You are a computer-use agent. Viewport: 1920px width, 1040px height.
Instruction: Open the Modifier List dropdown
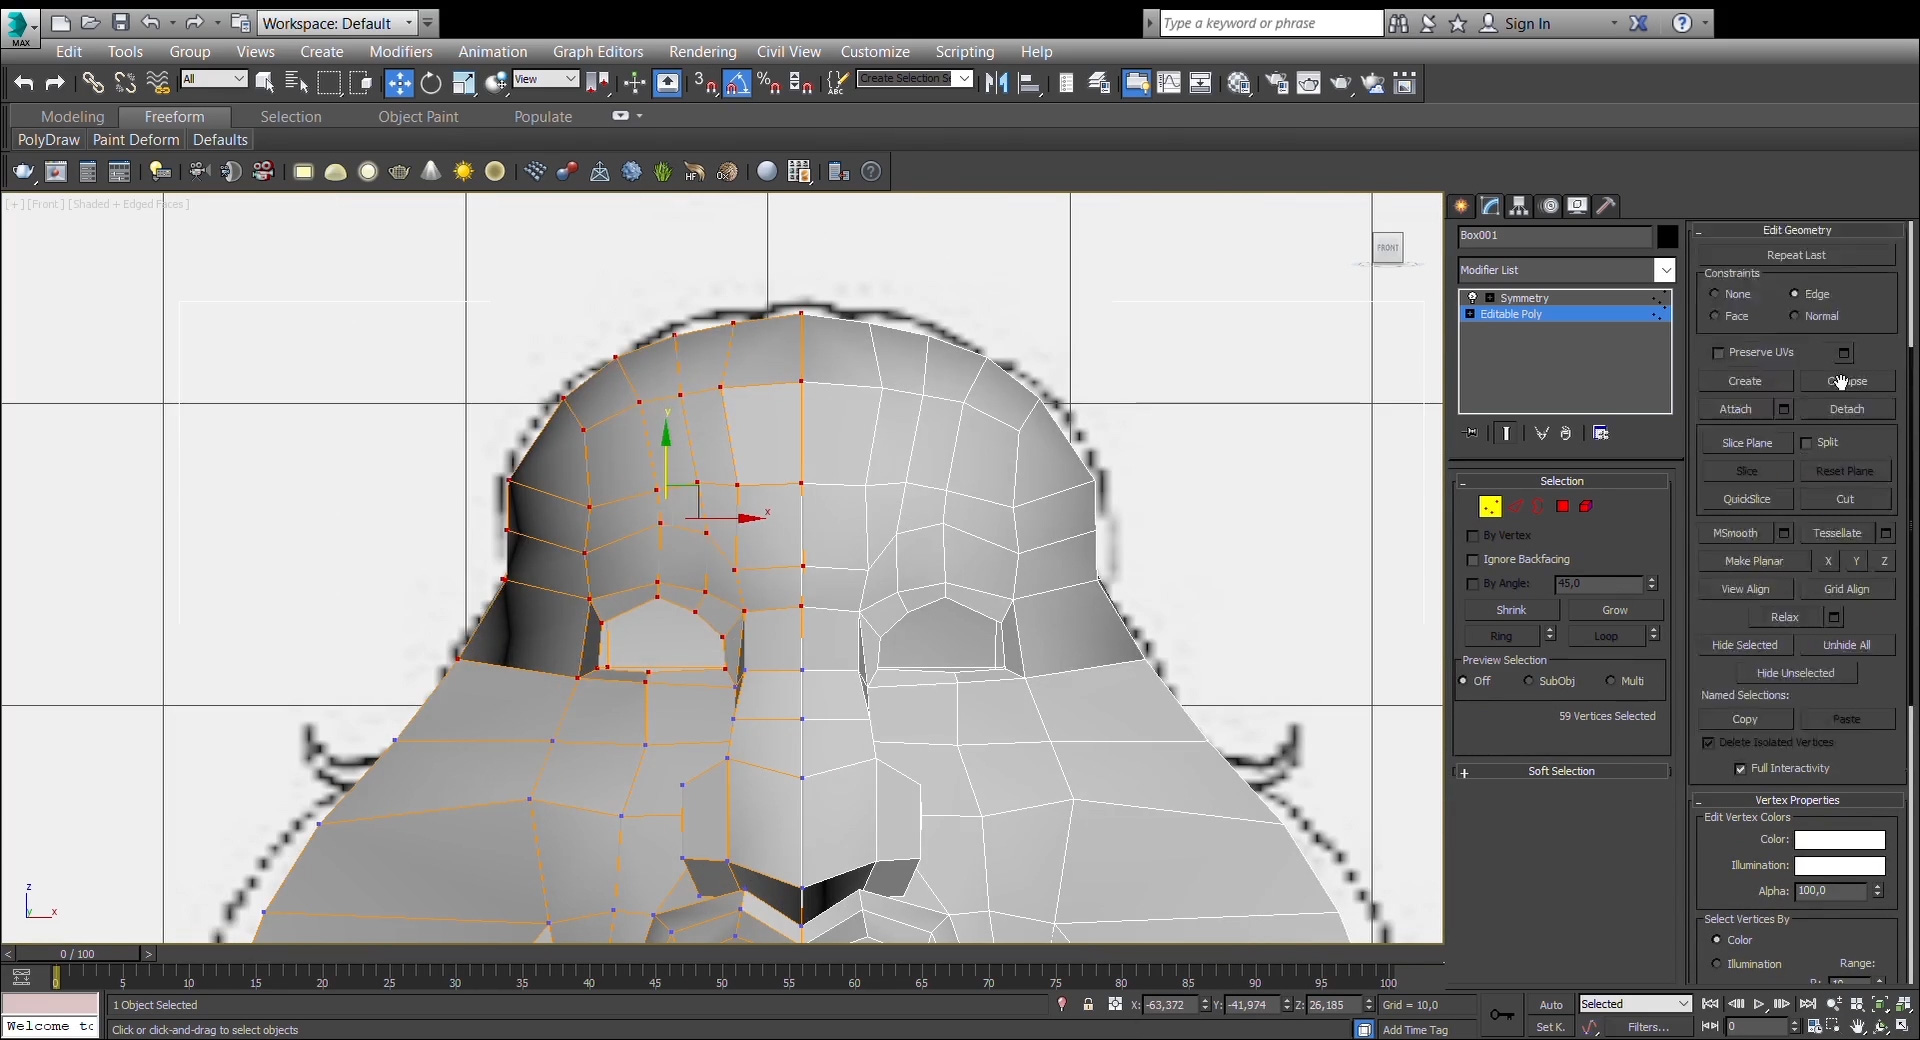1664,270
